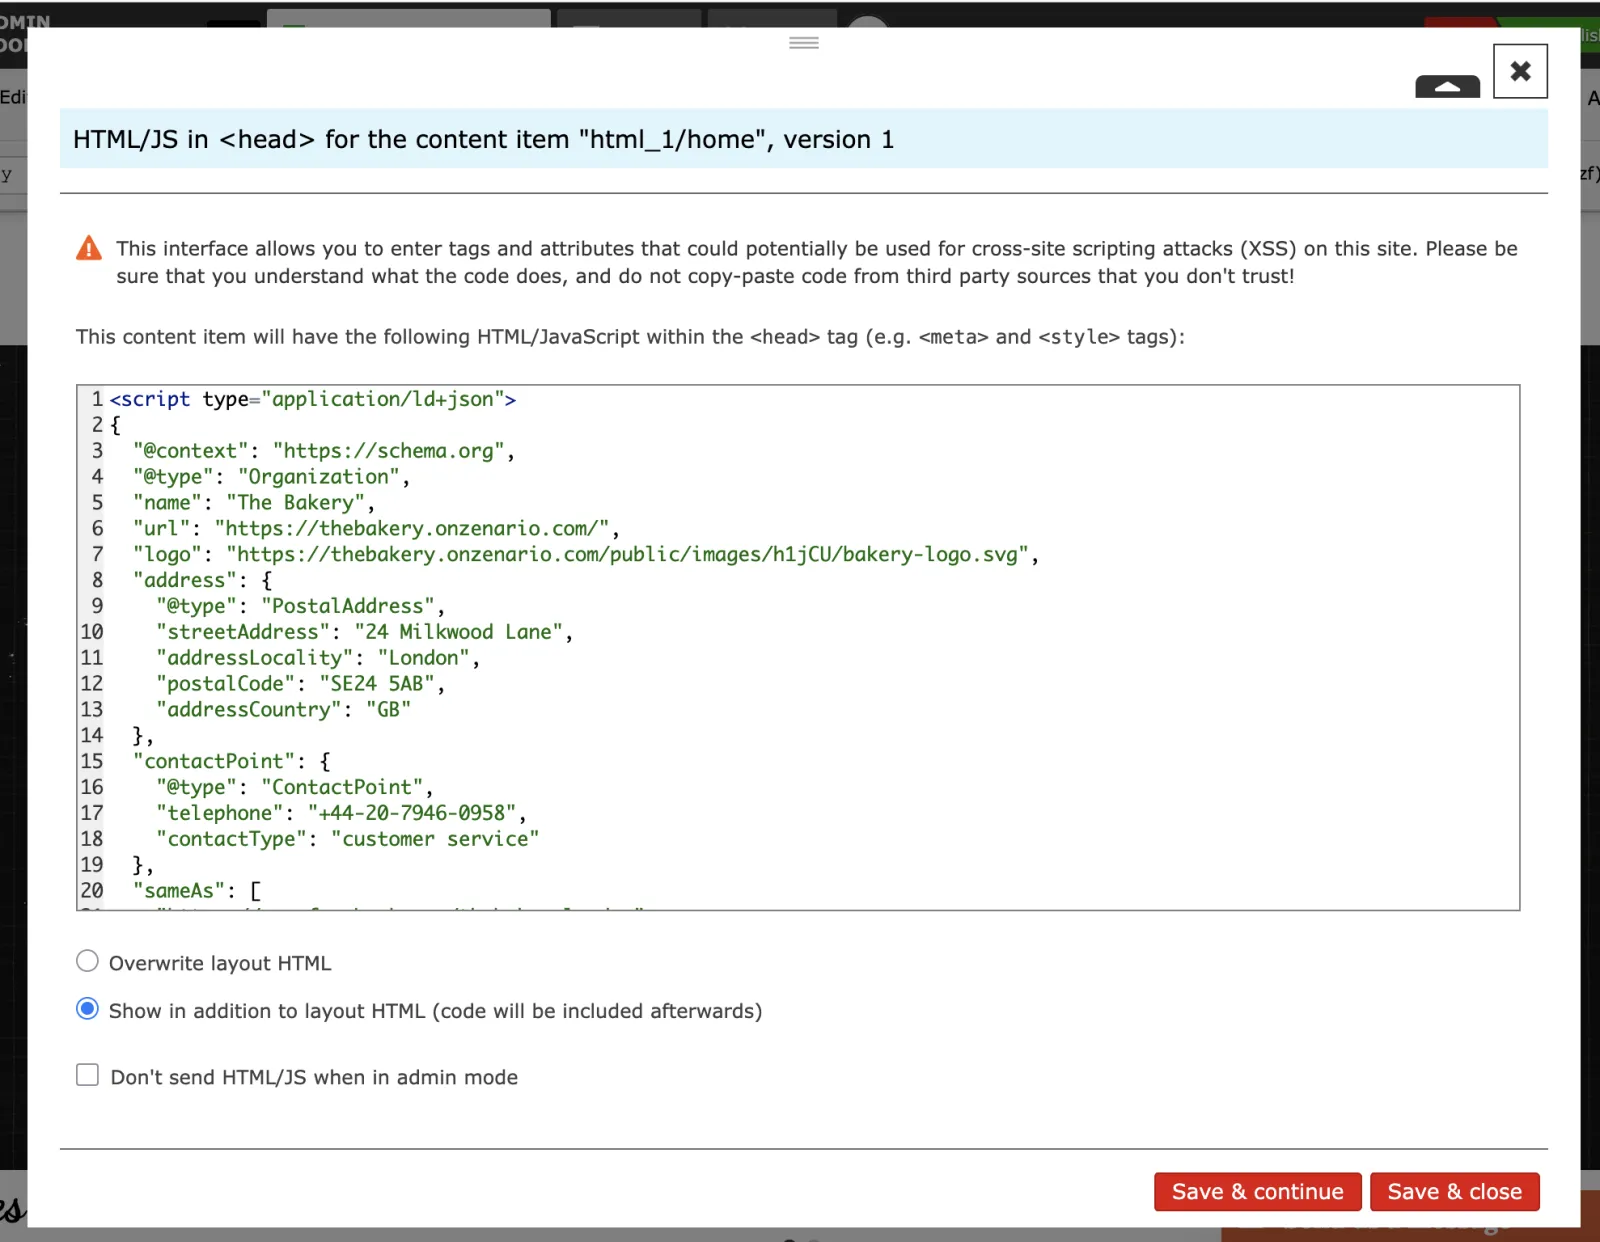The width and height of the screenshot is (1600, 1242).
Task: Click the "addressCountry": "GB" line
Action: click(x=283, y=711)
